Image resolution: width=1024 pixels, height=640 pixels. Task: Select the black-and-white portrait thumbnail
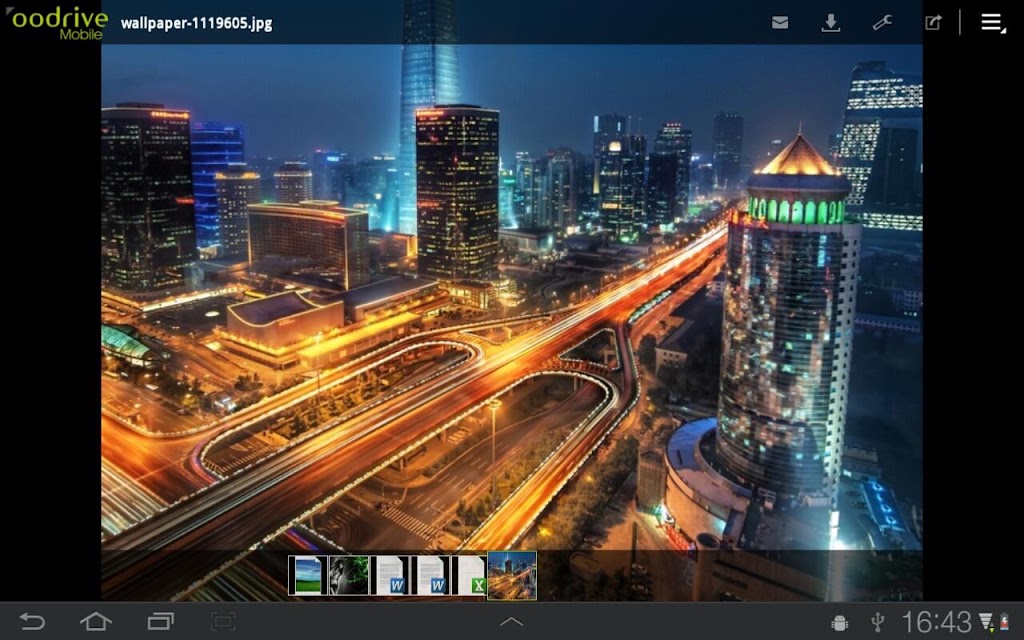coord(349,575)
